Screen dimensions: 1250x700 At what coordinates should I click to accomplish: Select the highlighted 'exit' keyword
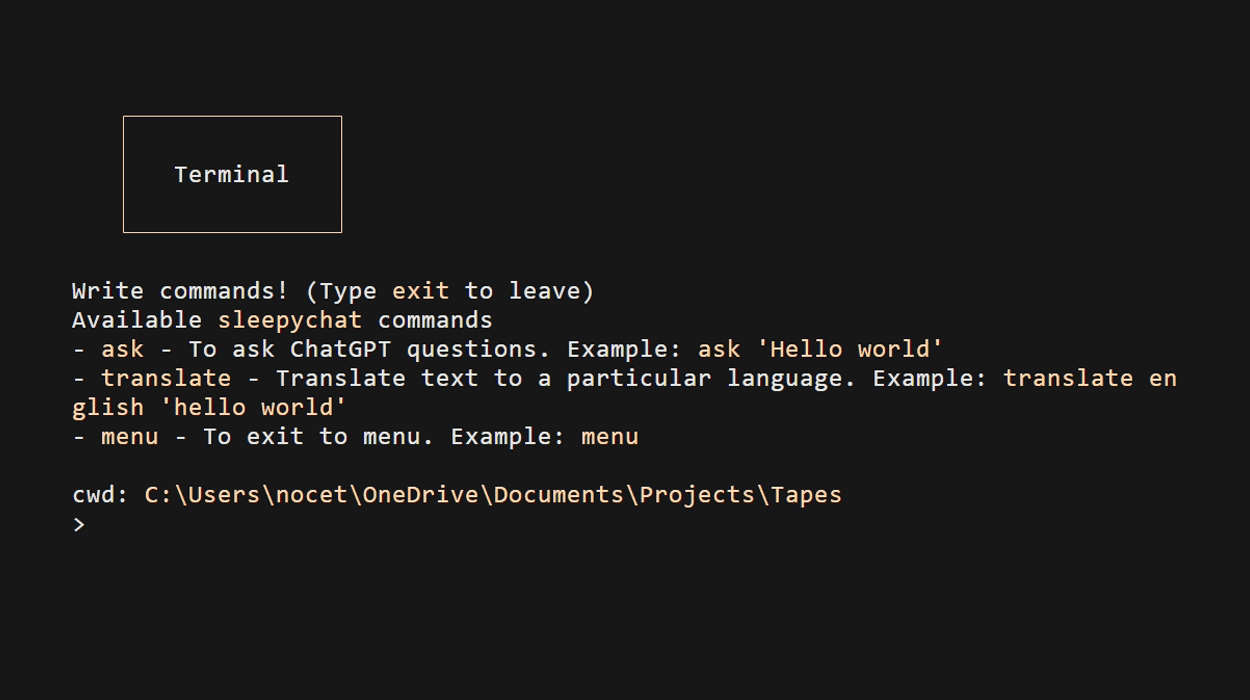coord(419,290)
